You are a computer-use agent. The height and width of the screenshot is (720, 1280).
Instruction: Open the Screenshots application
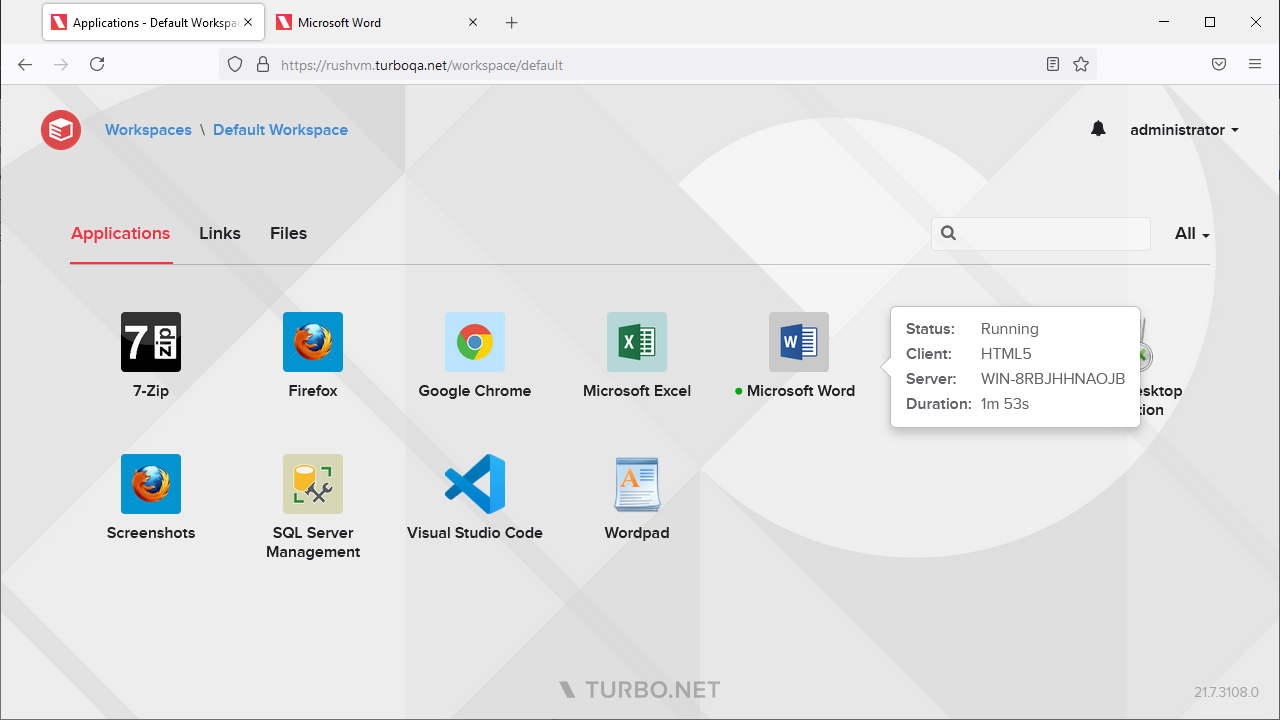pos(150,483)
